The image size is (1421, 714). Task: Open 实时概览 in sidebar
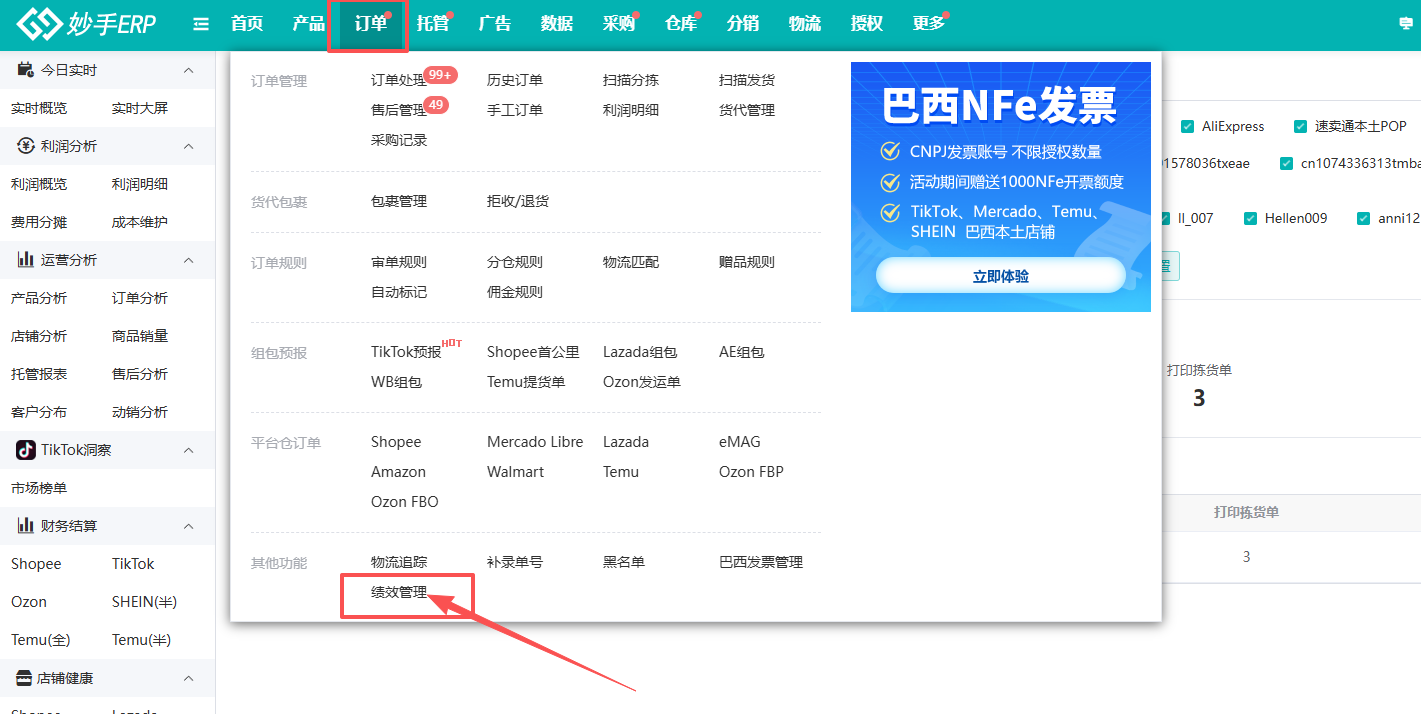[39, 108]
